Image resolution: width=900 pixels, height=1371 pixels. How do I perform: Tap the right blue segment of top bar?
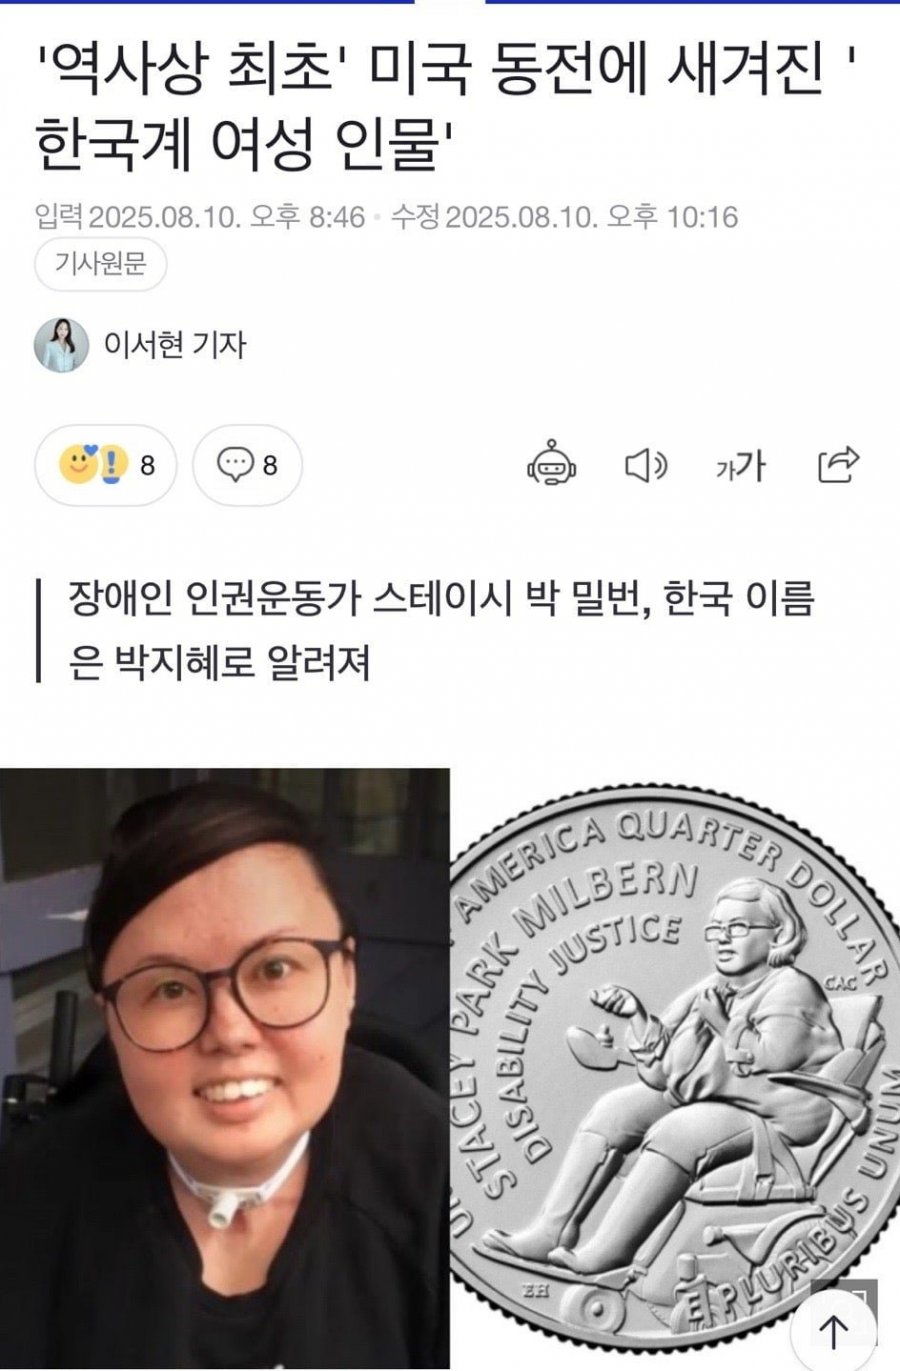coord(692,2)
